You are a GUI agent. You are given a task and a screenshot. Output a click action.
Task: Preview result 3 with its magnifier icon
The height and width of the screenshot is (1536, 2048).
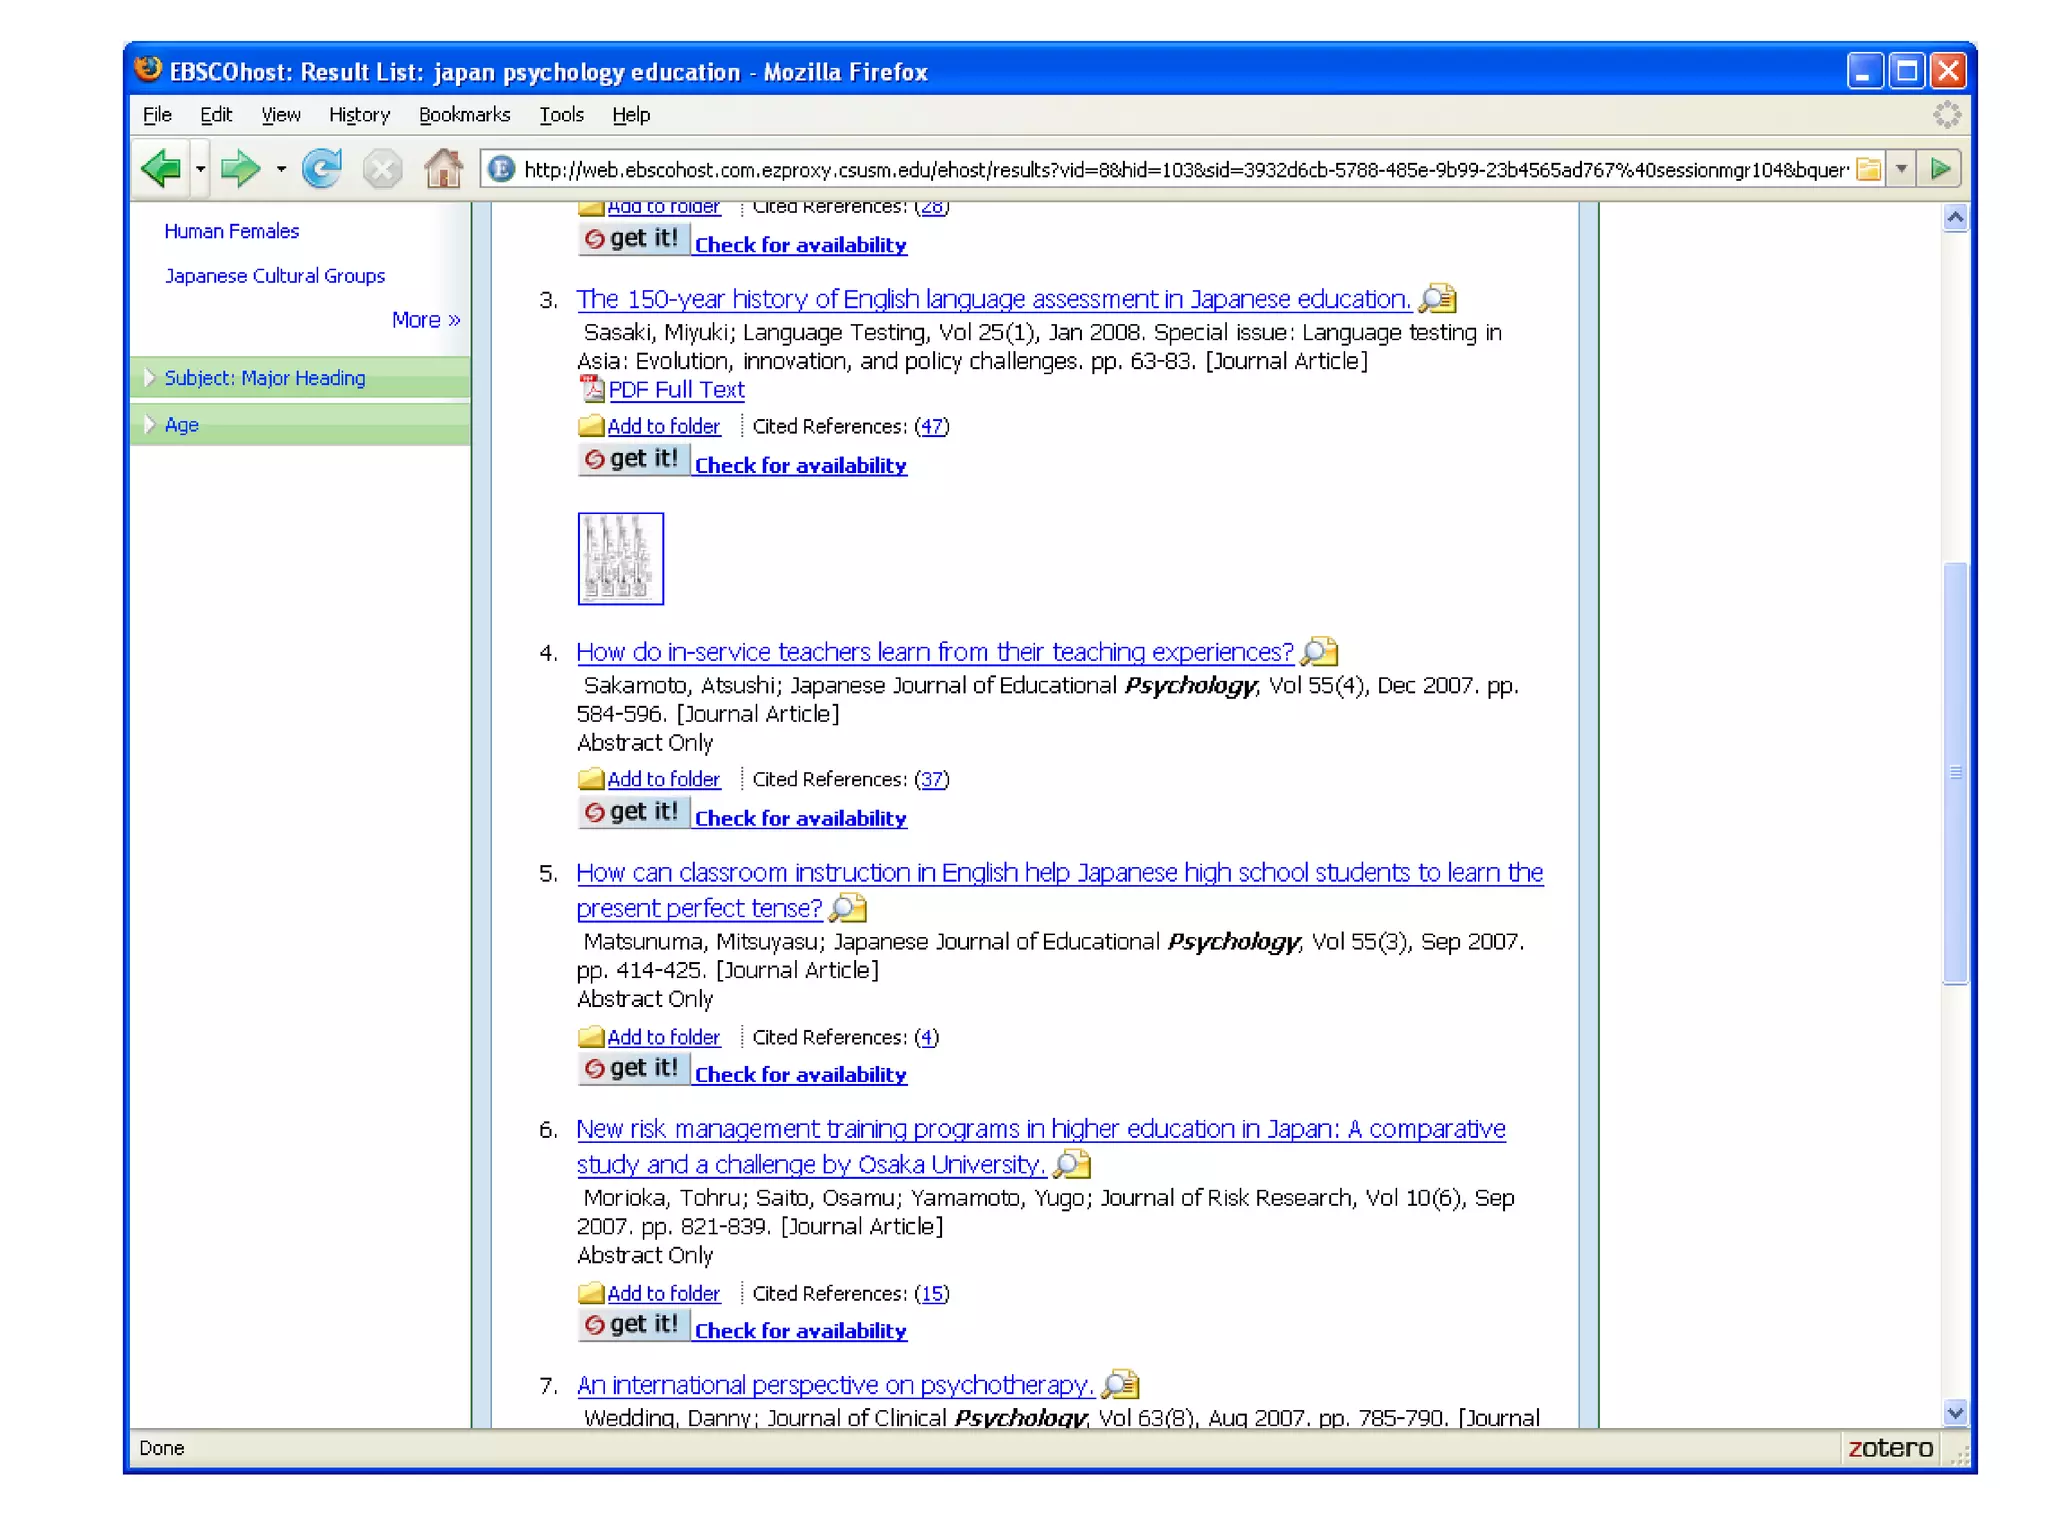click(x=1438, y=298)
